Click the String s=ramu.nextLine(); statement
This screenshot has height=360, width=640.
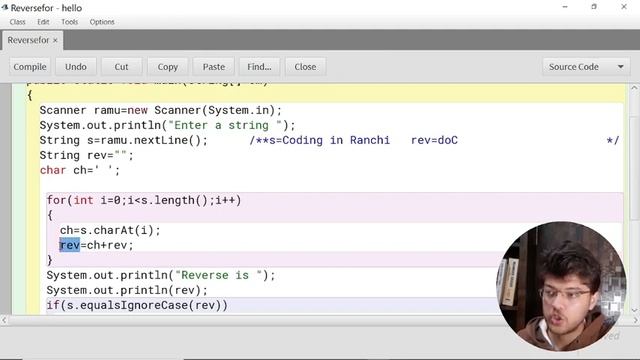coord(124,140)
